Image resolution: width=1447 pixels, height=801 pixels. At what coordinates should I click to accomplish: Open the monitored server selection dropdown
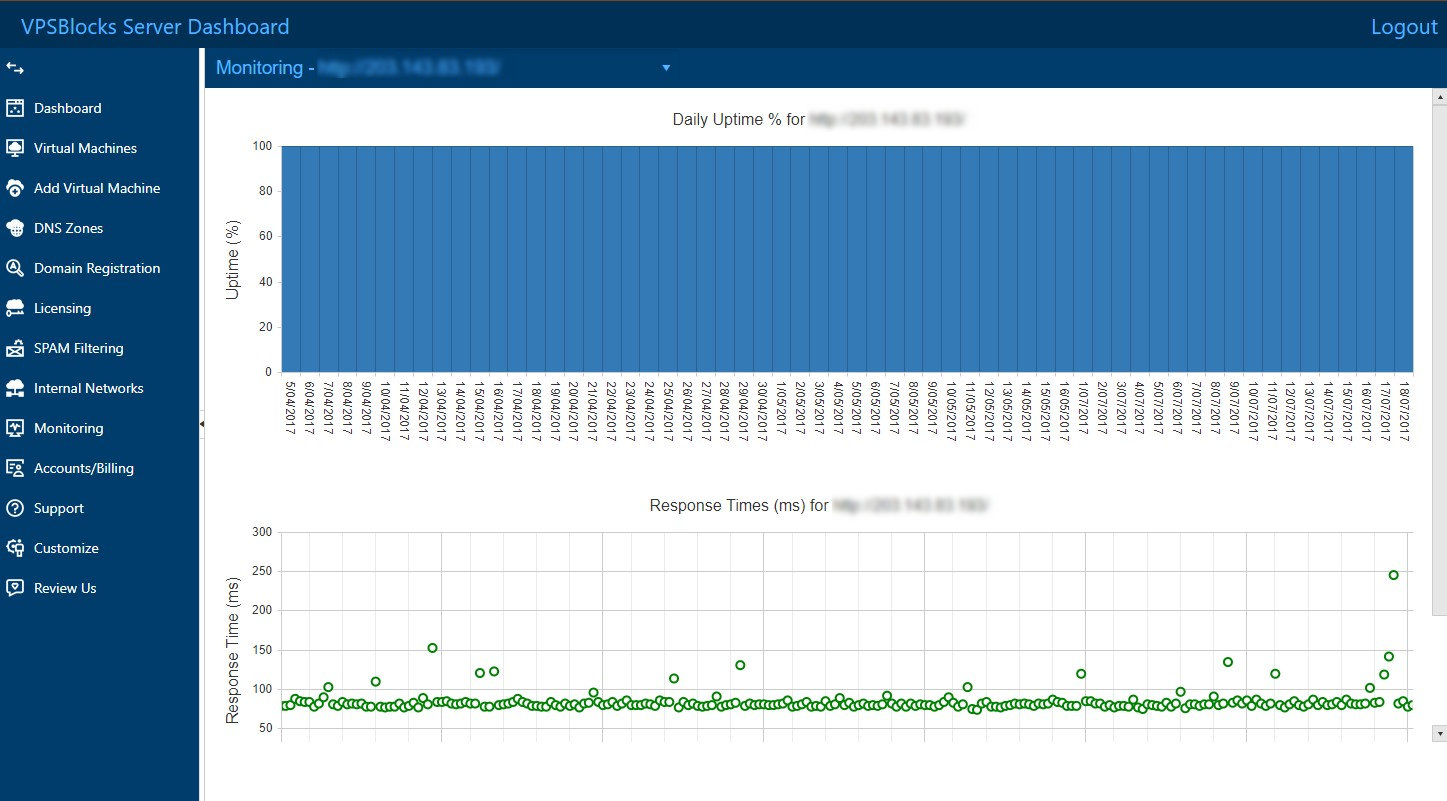point(665,68)
